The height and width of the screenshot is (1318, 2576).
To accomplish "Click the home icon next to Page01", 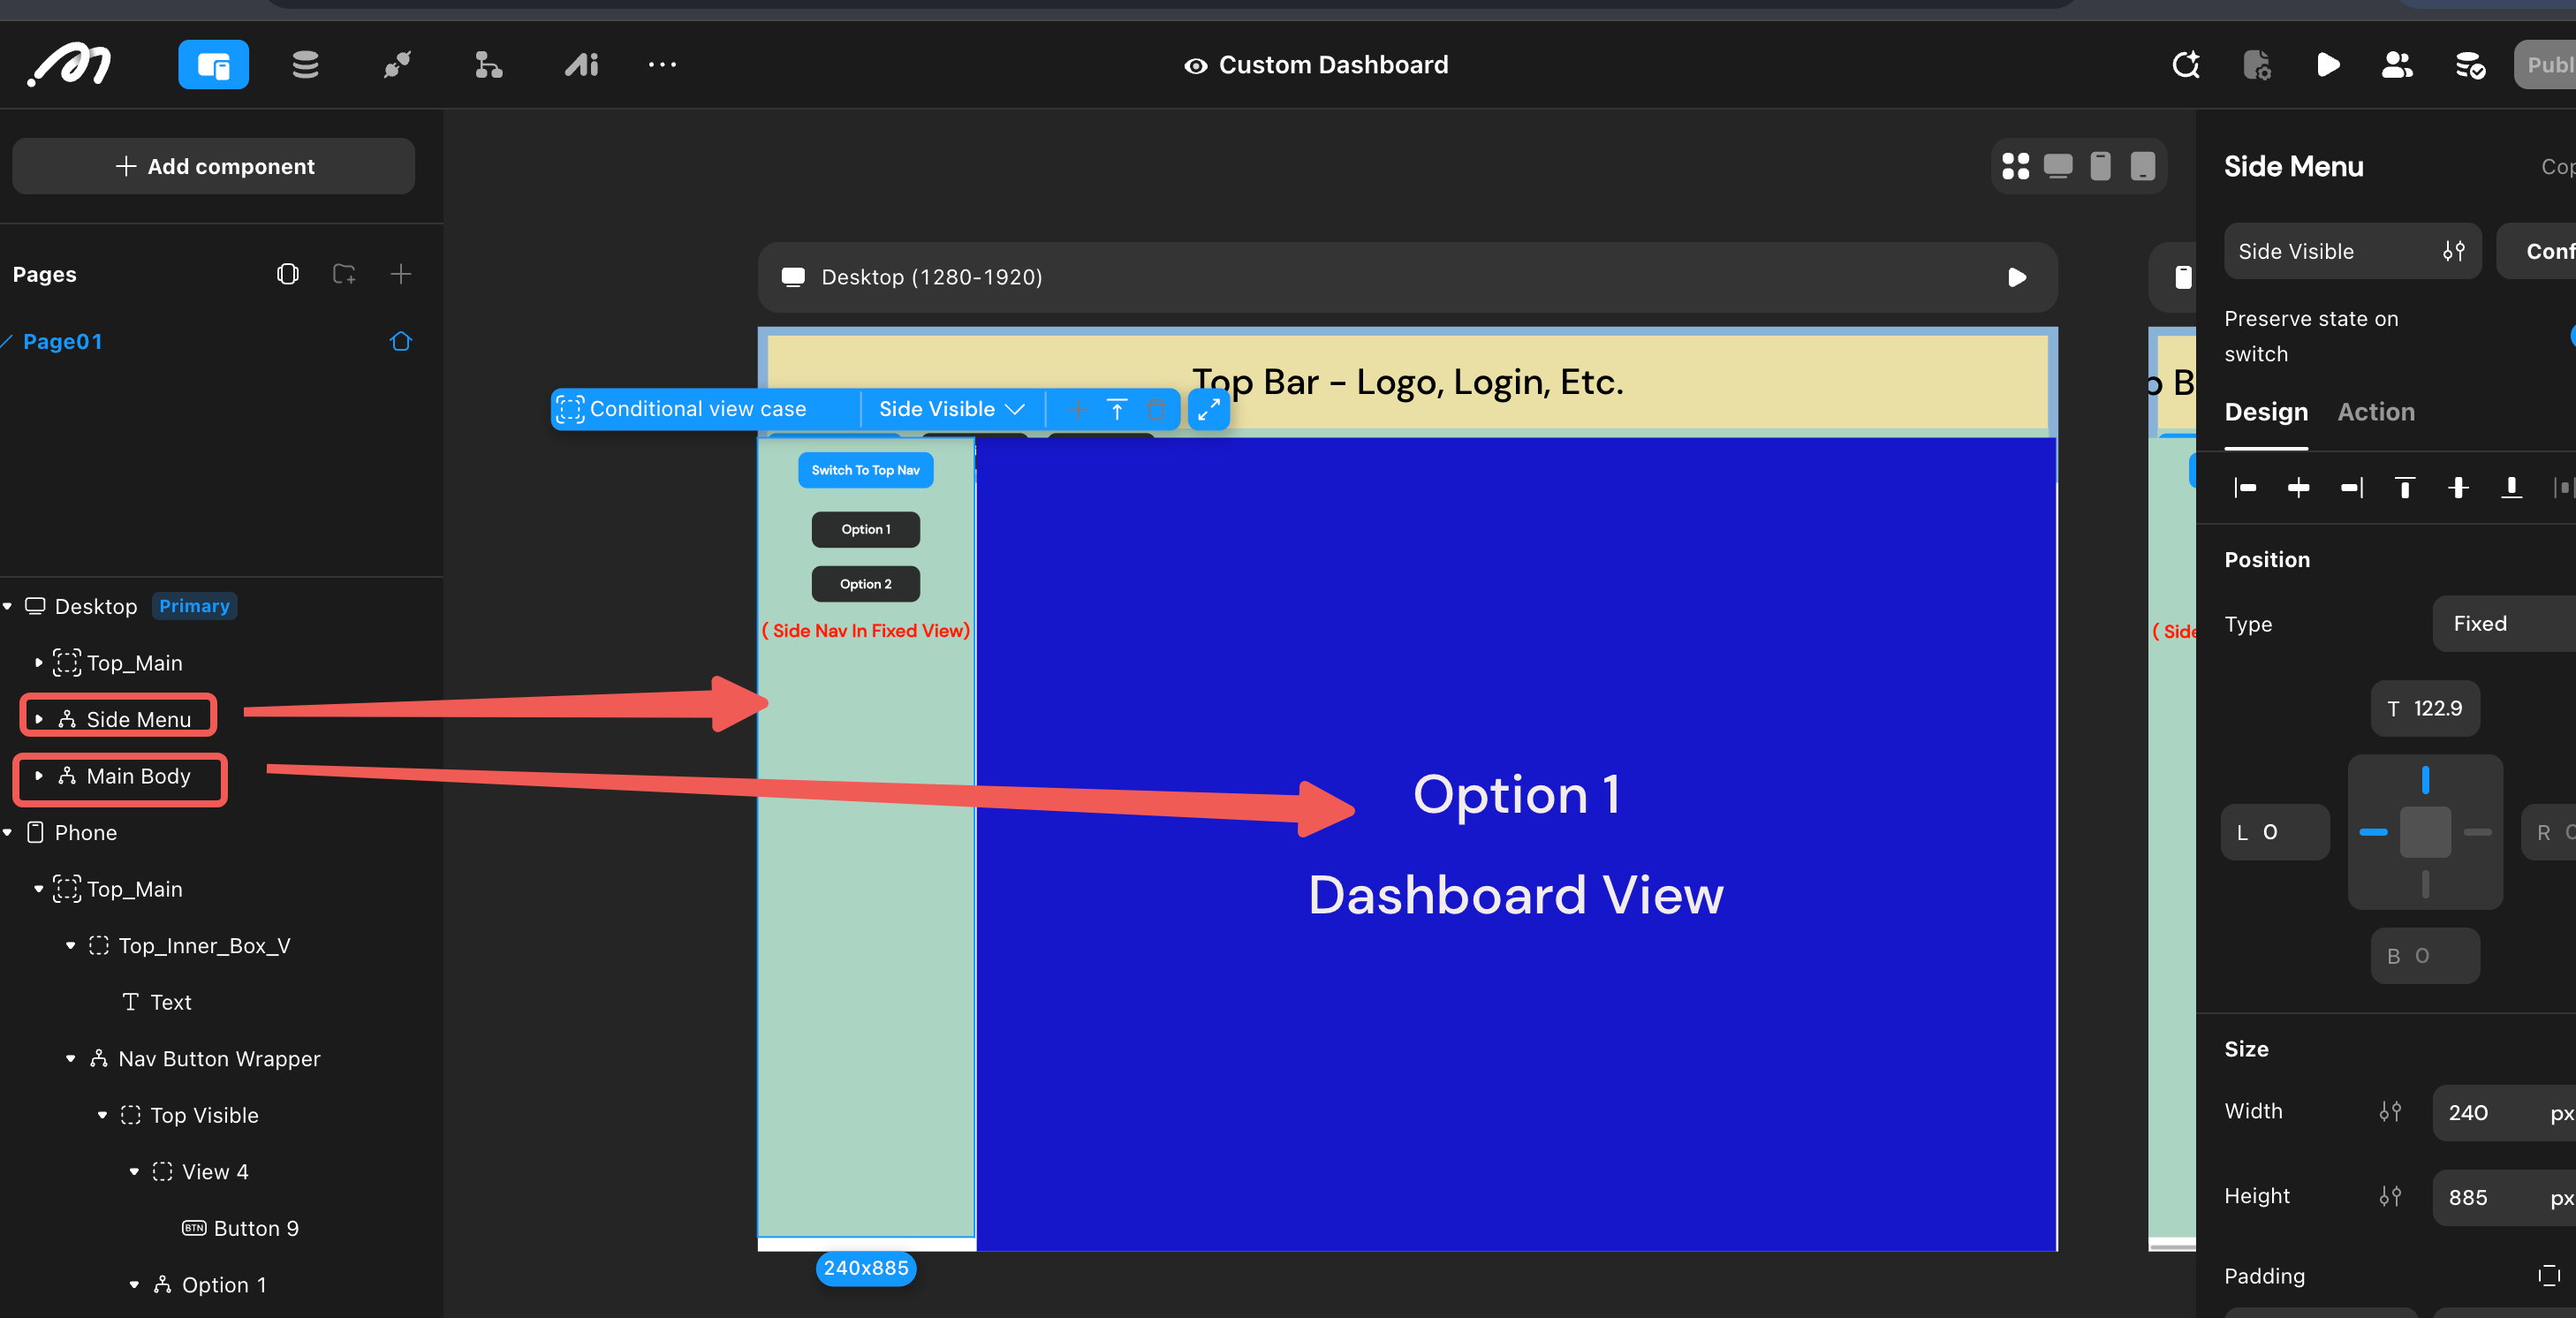I will click(400, 342).
